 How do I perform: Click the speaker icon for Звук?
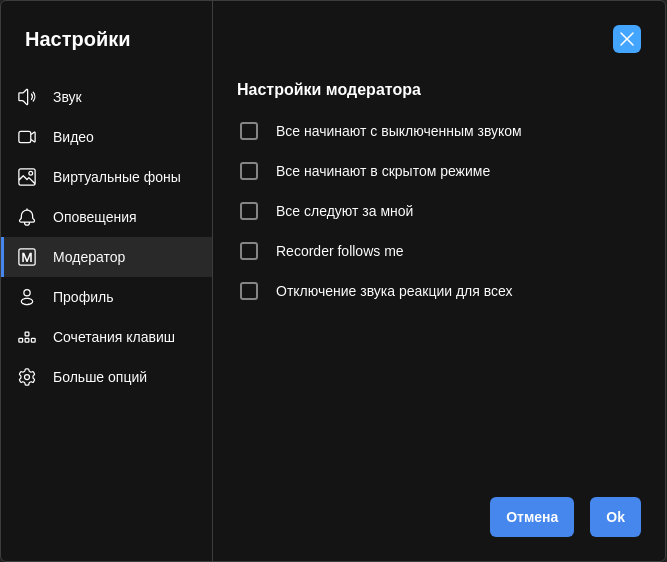click(27, 97)
